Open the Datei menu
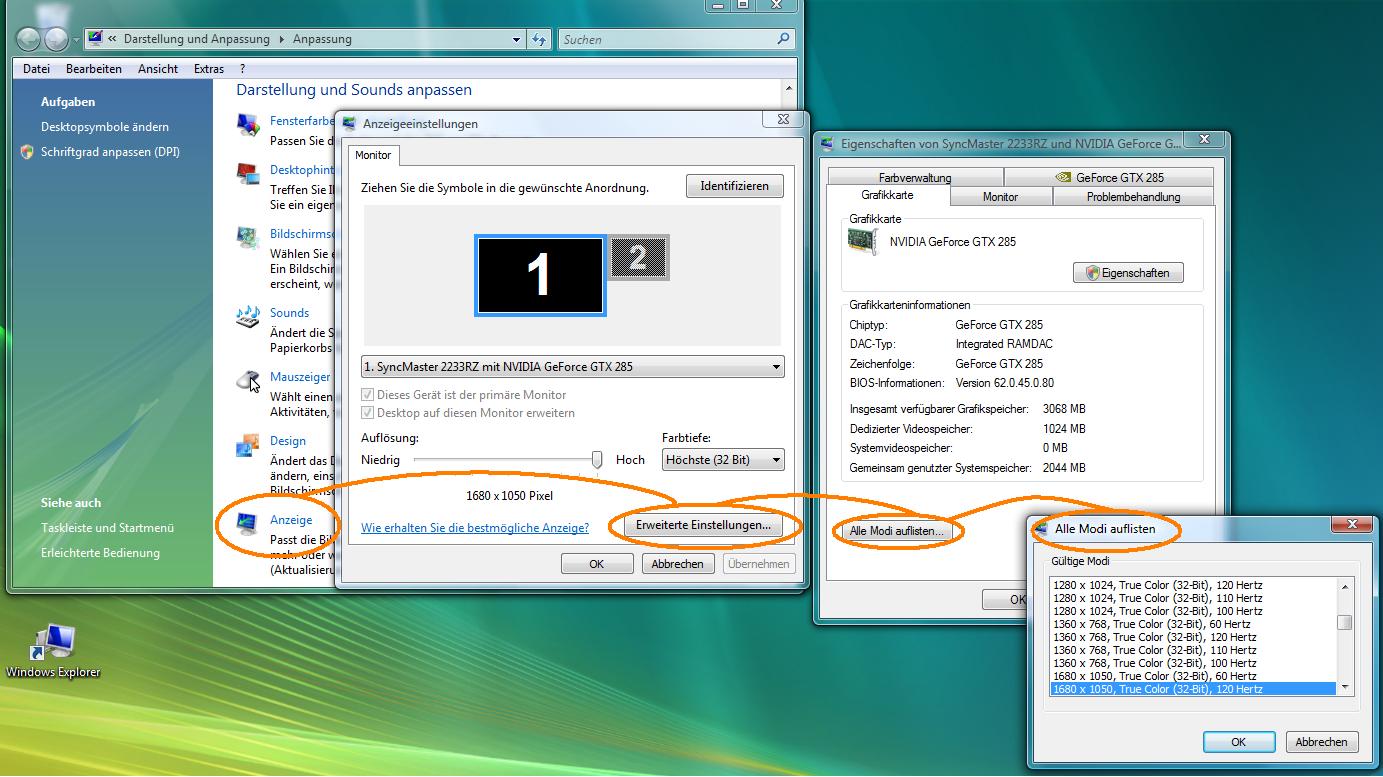Screen dimensions: 1383x777 pos(36,69)
